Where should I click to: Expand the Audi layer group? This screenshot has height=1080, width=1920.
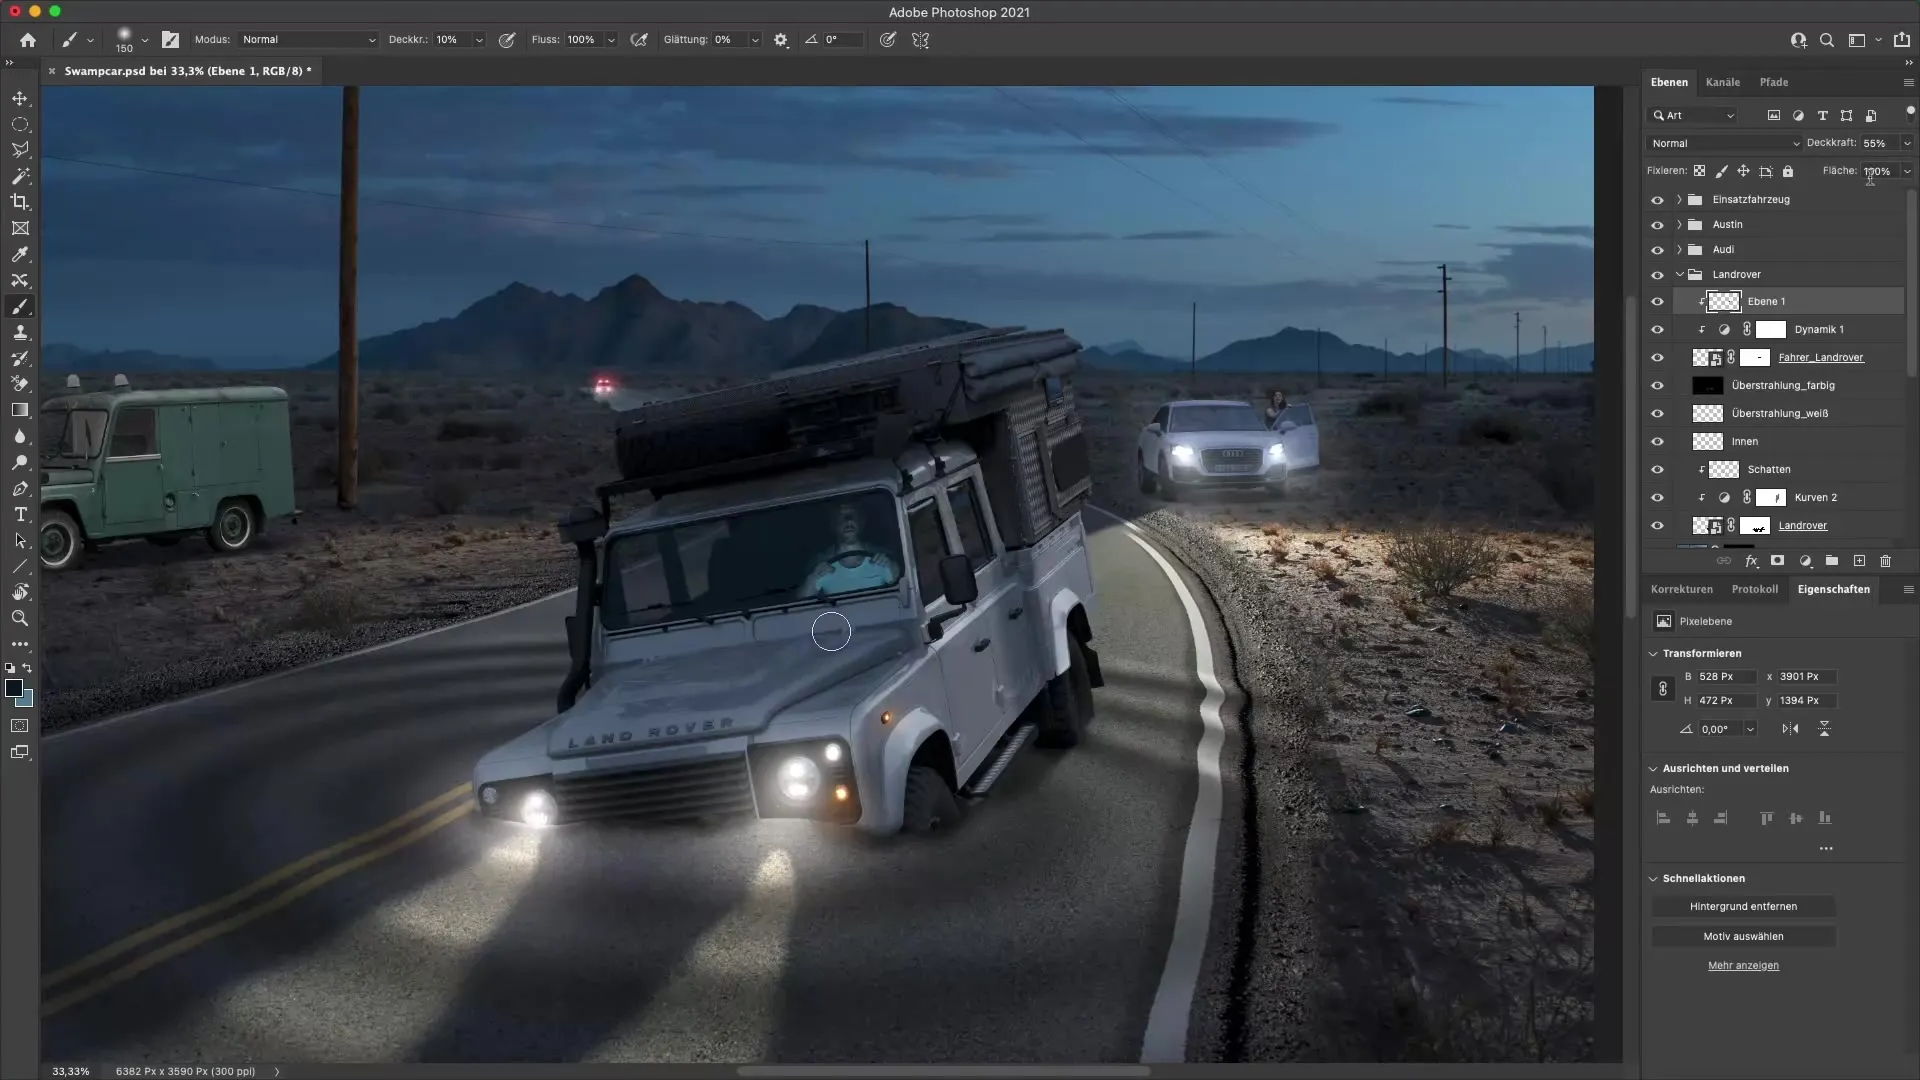1679,250
